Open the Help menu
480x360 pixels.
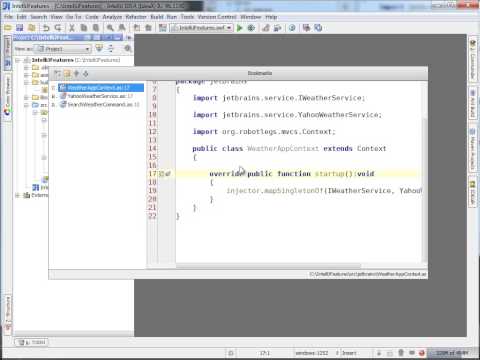[x=271, y=17]
